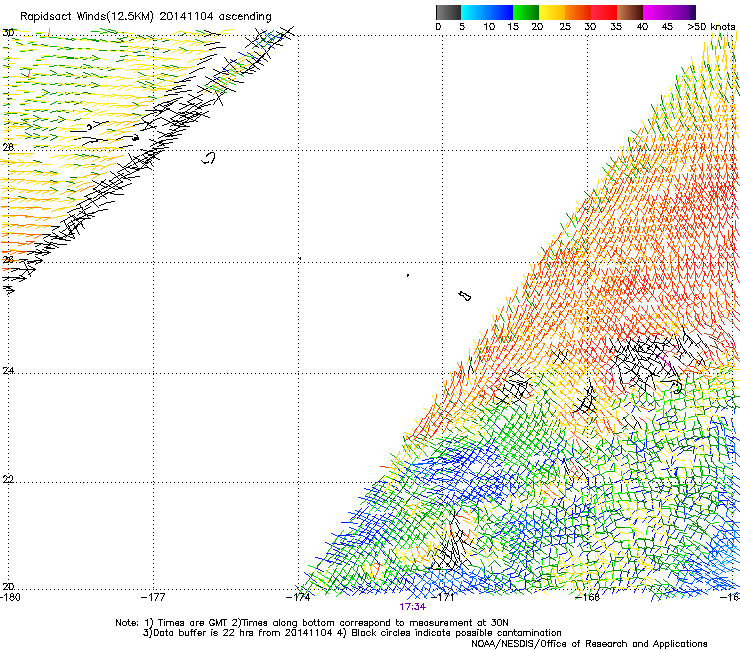
Task: Click the legend label '15'
Action: [x=513, y=27]
